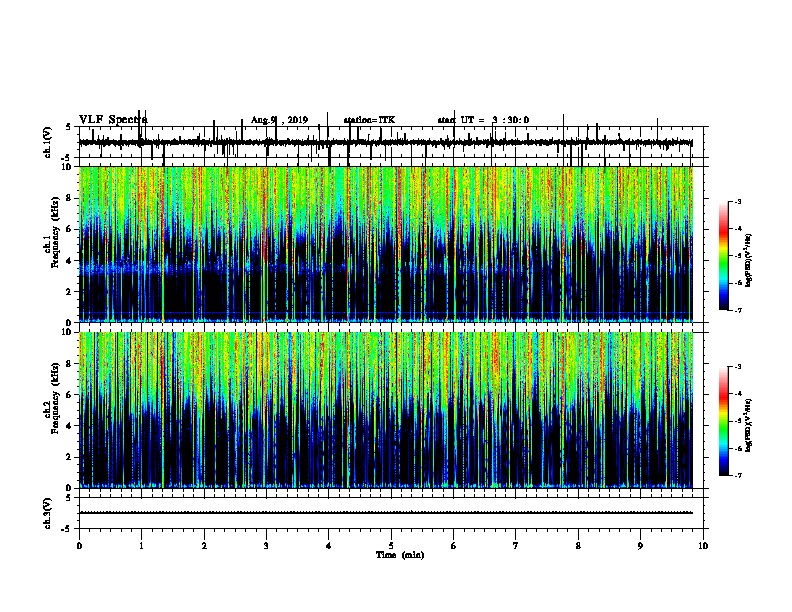The width and height of the screenshot is (792, 612).
Task: Click the "-7" label on ch.2 colorbar
Action: (x=737, y=476)
